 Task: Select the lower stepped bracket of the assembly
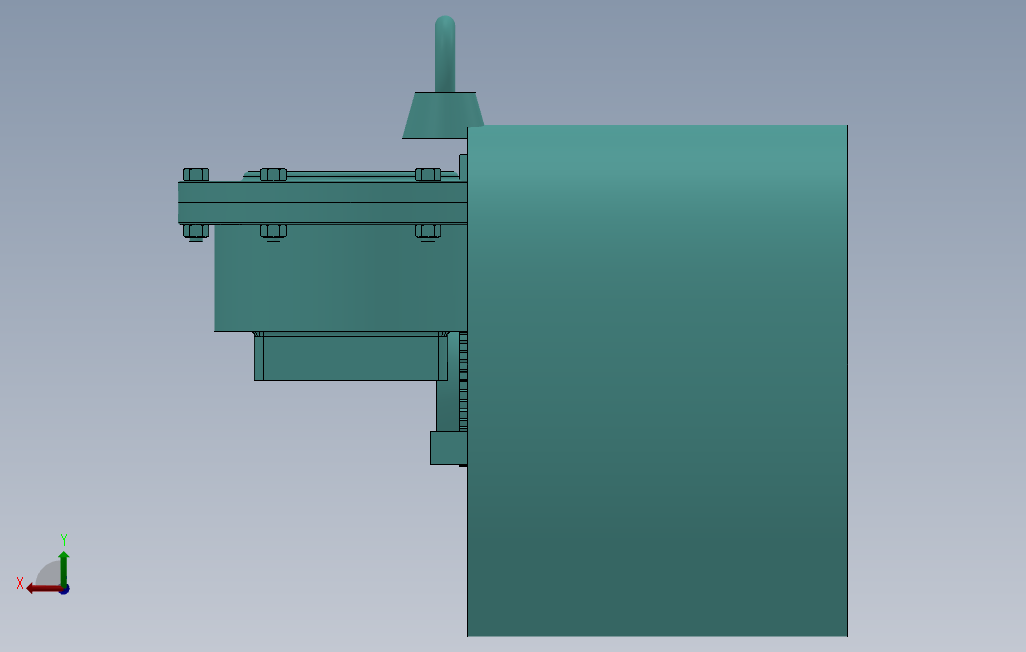pos(345,355)
